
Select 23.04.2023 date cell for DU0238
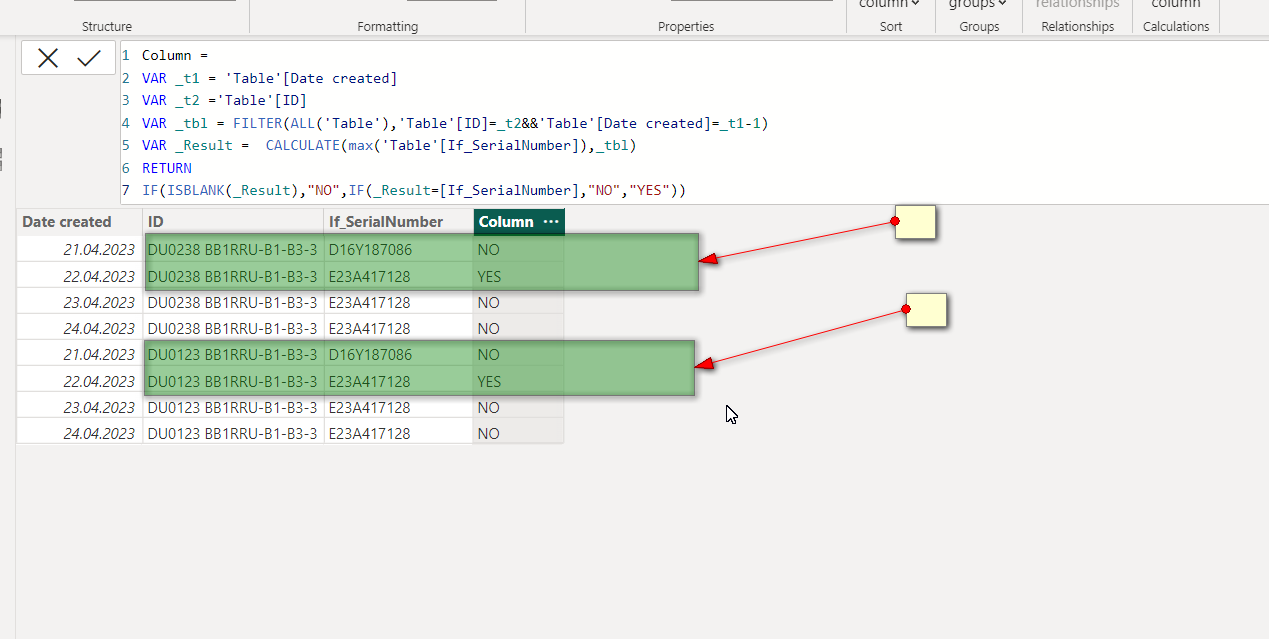click(79, 302)
